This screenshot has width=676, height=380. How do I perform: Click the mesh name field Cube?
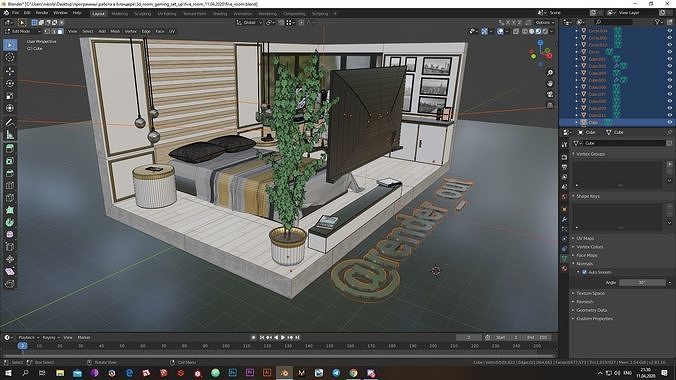(x=624, y=143)
